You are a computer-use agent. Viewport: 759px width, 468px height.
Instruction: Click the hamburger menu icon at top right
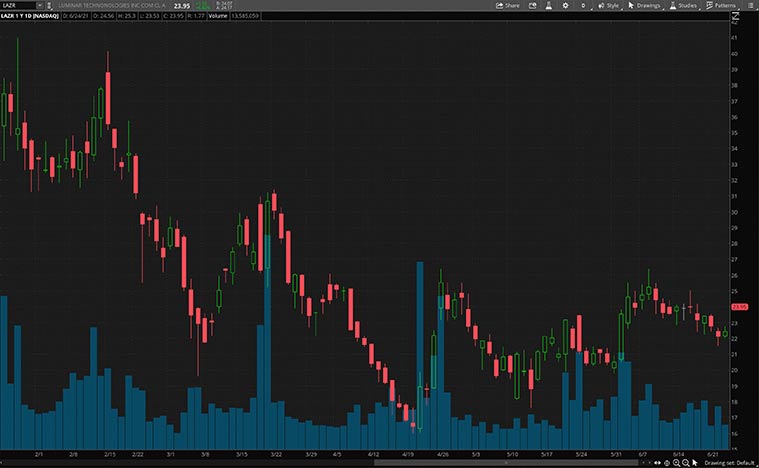point(750,5)
